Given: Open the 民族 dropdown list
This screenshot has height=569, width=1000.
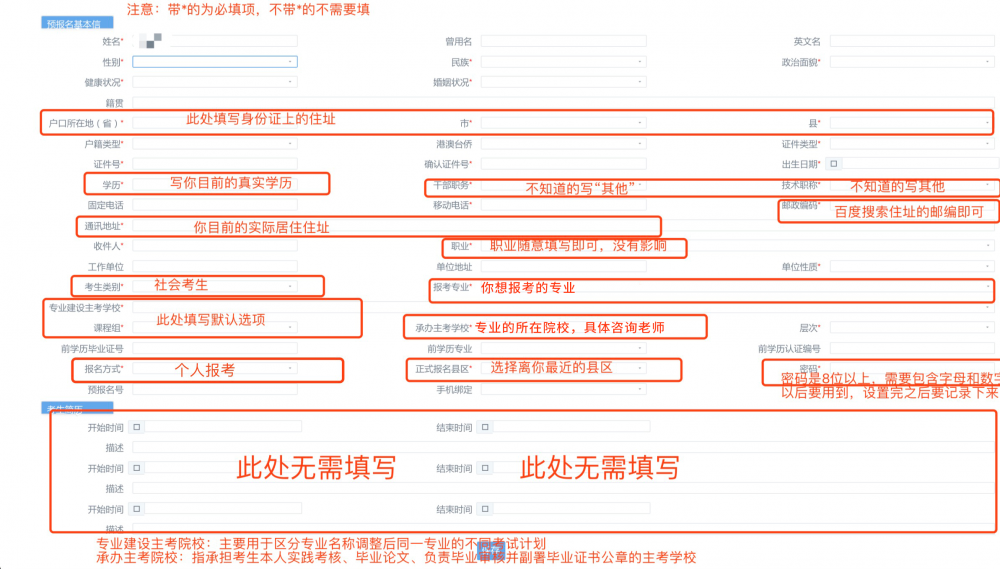Looking at the screenshot, I should 563,62.
